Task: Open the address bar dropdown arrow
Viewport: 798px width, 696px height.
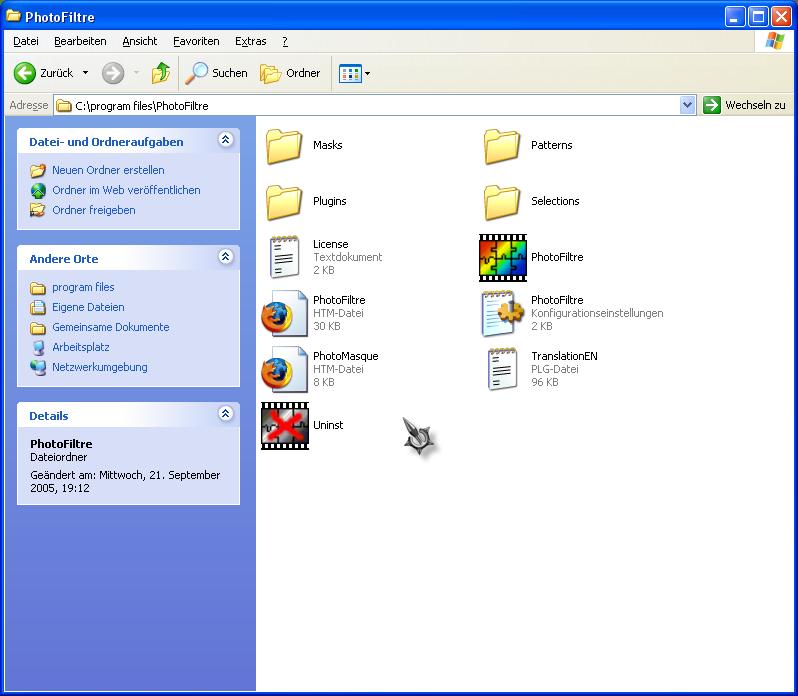Action: tap(687, 105)
